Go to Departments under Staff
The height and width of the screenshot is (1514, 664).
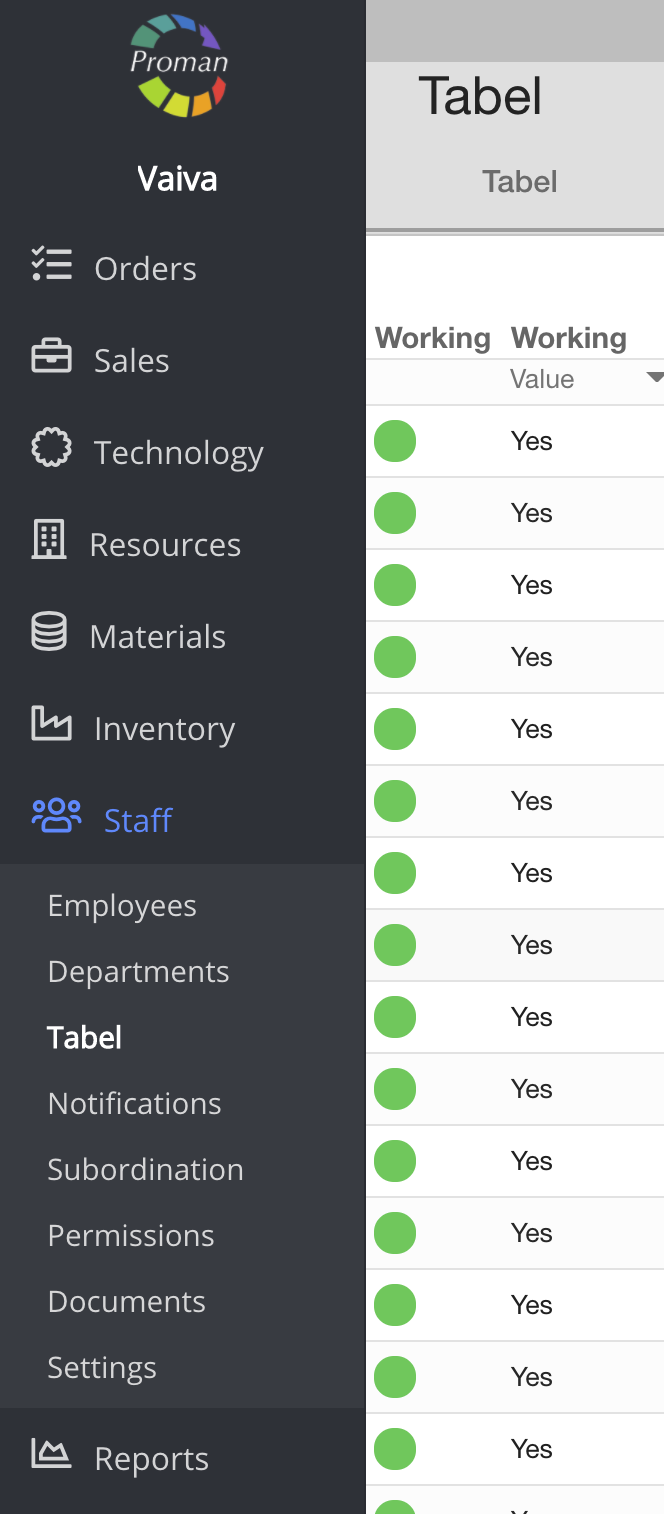click(138, 972)
